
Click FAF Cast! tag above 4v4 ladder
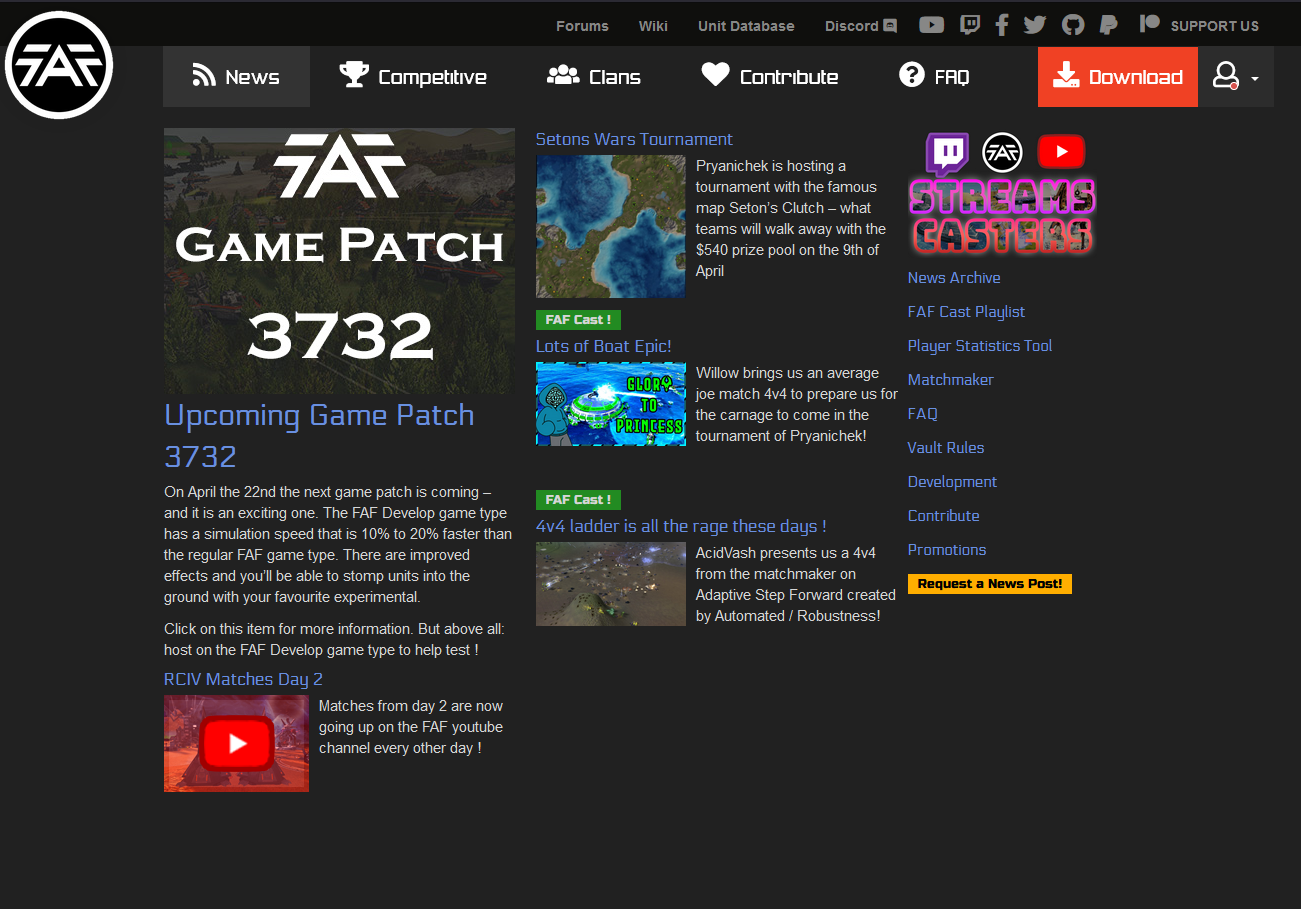click(578, 500)
